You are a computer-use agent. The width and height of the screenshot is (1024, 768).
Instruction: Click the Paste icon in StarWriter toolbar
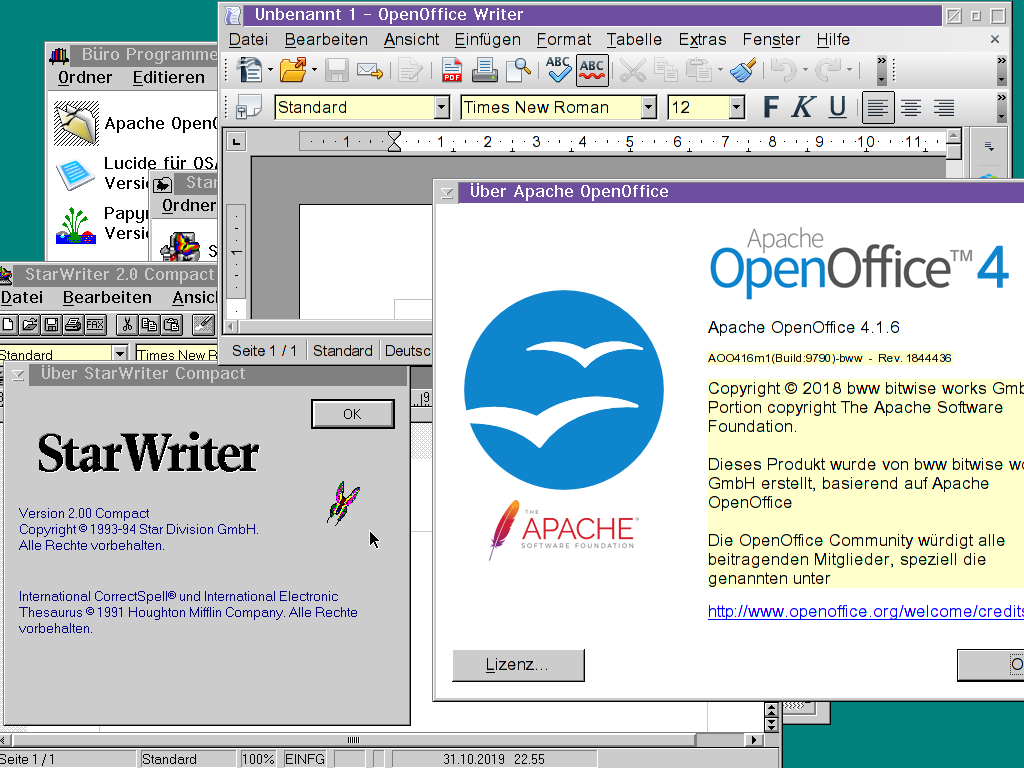(x=171, y=325)
